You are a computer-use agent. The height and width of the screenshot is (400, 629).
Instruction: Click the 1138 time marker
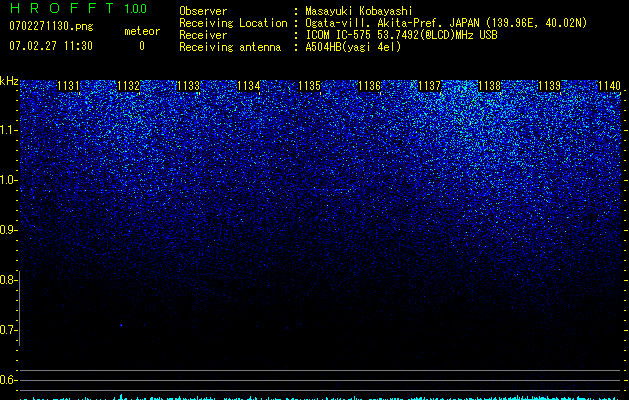pyautogui.click(x=489, y=86)
